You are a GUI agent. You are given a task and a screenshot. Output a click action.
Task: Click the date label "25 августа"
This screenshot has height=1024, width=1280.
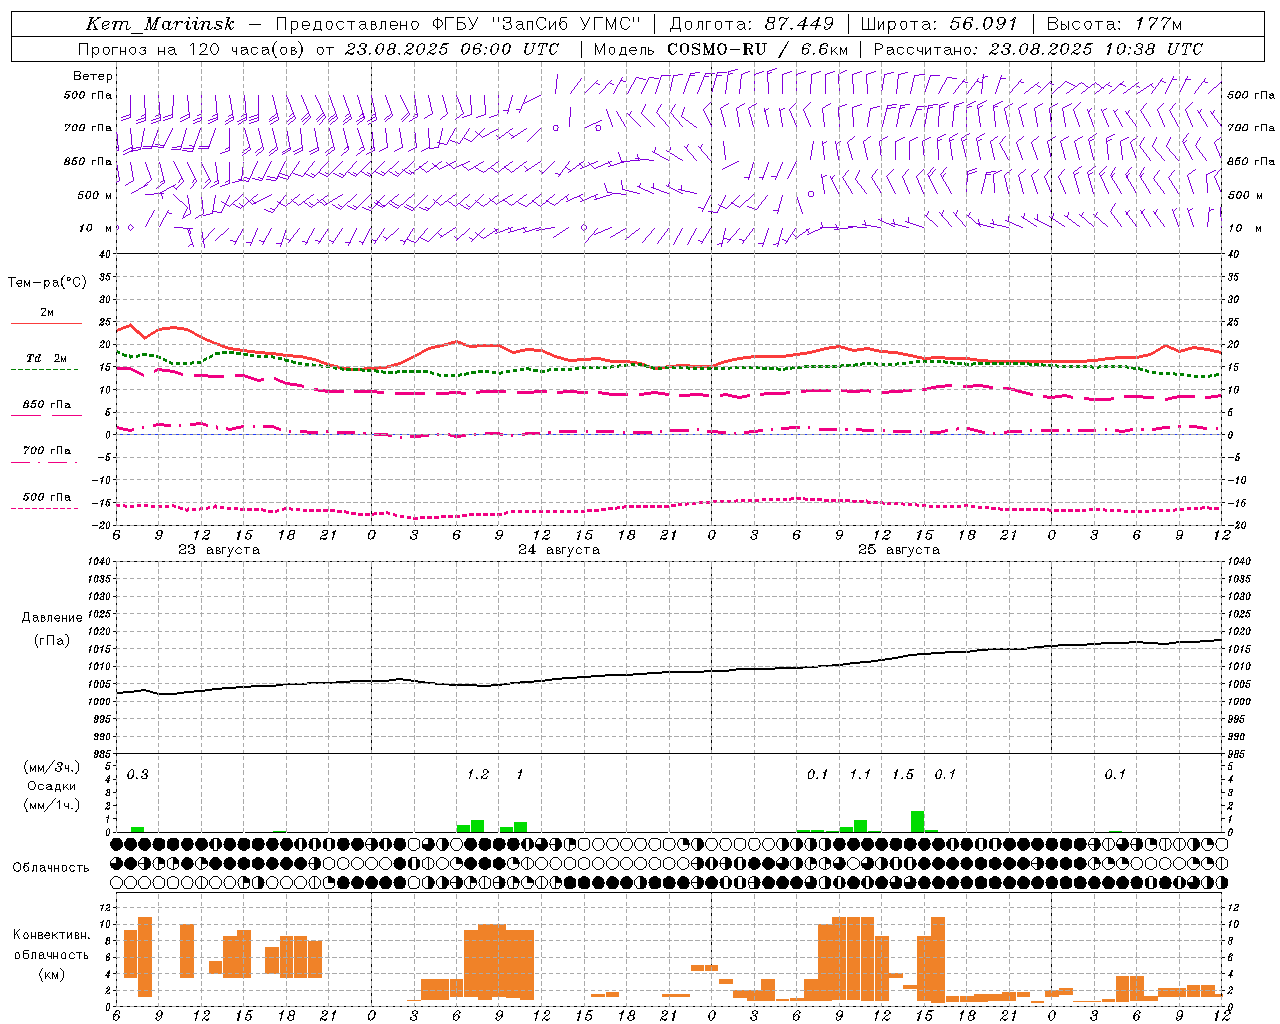point(899,550)
